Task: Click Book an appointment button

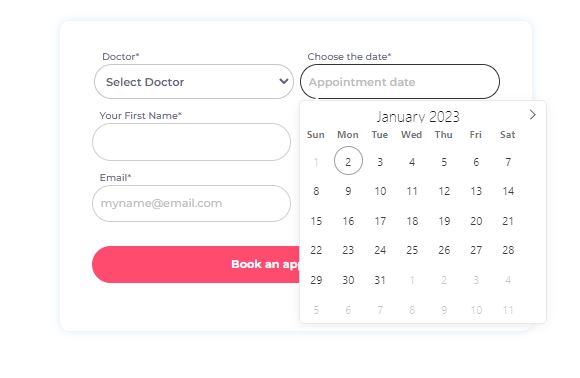Action: [x=196, y=264]
